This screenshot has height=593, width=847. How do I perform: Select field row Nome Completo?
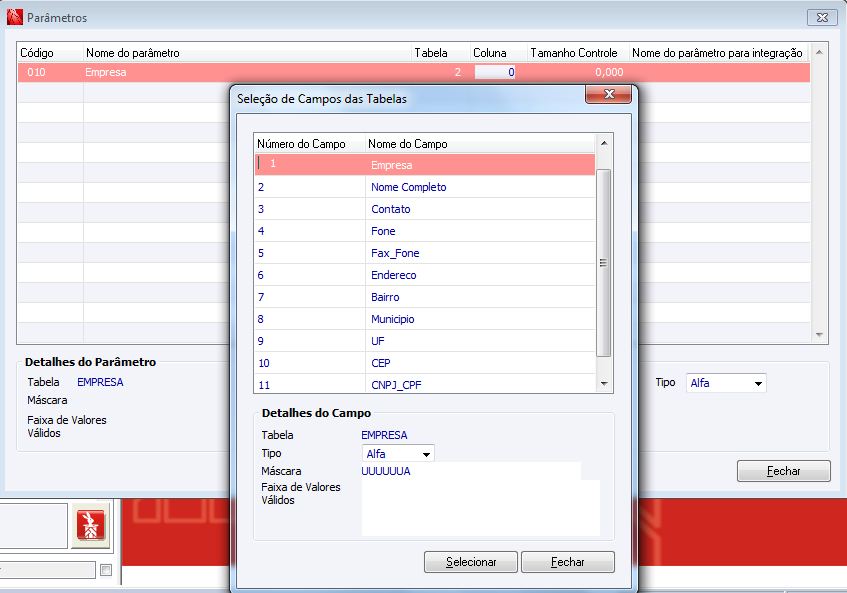(x=425, y=187)
